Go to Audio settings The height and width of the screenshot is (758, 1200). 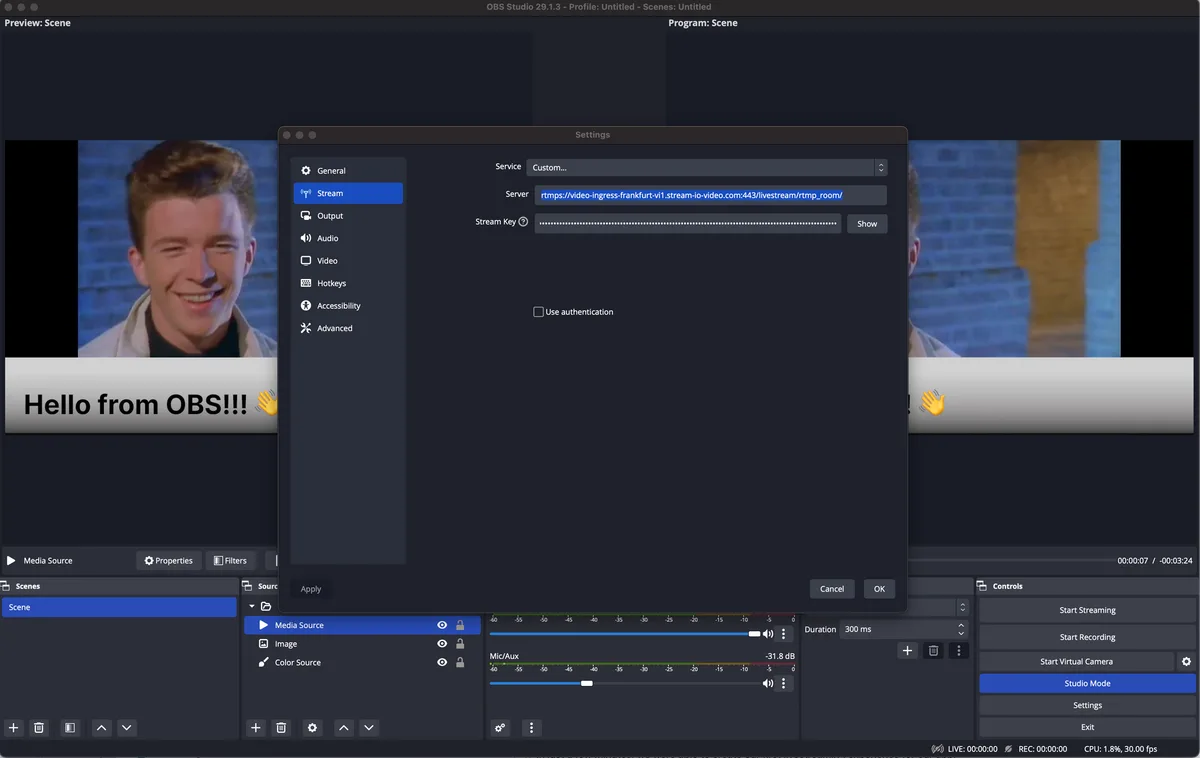(x=349, y=238)
